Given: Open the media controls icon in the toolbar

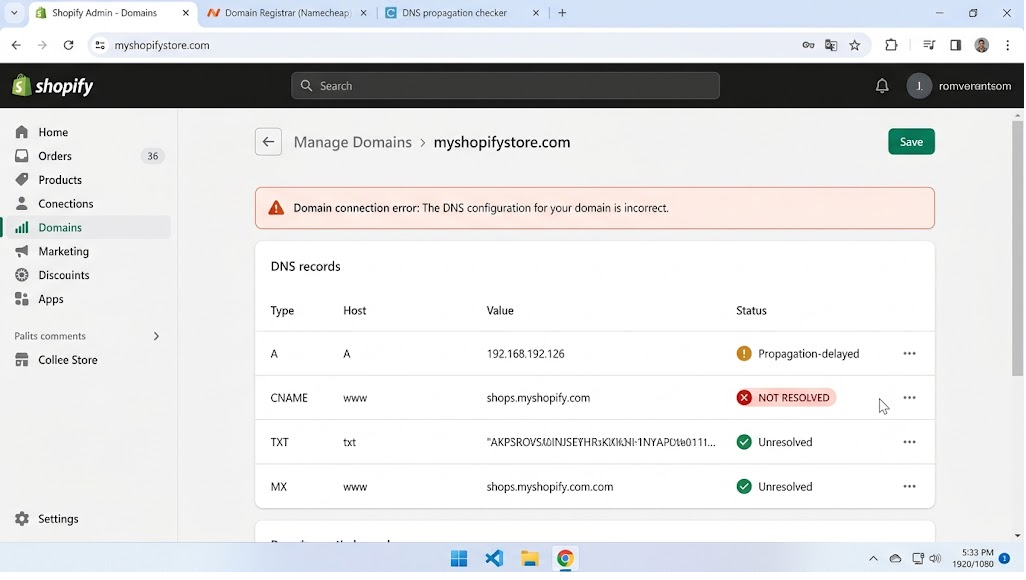Looking at the screenshot, I should [929, 45].
